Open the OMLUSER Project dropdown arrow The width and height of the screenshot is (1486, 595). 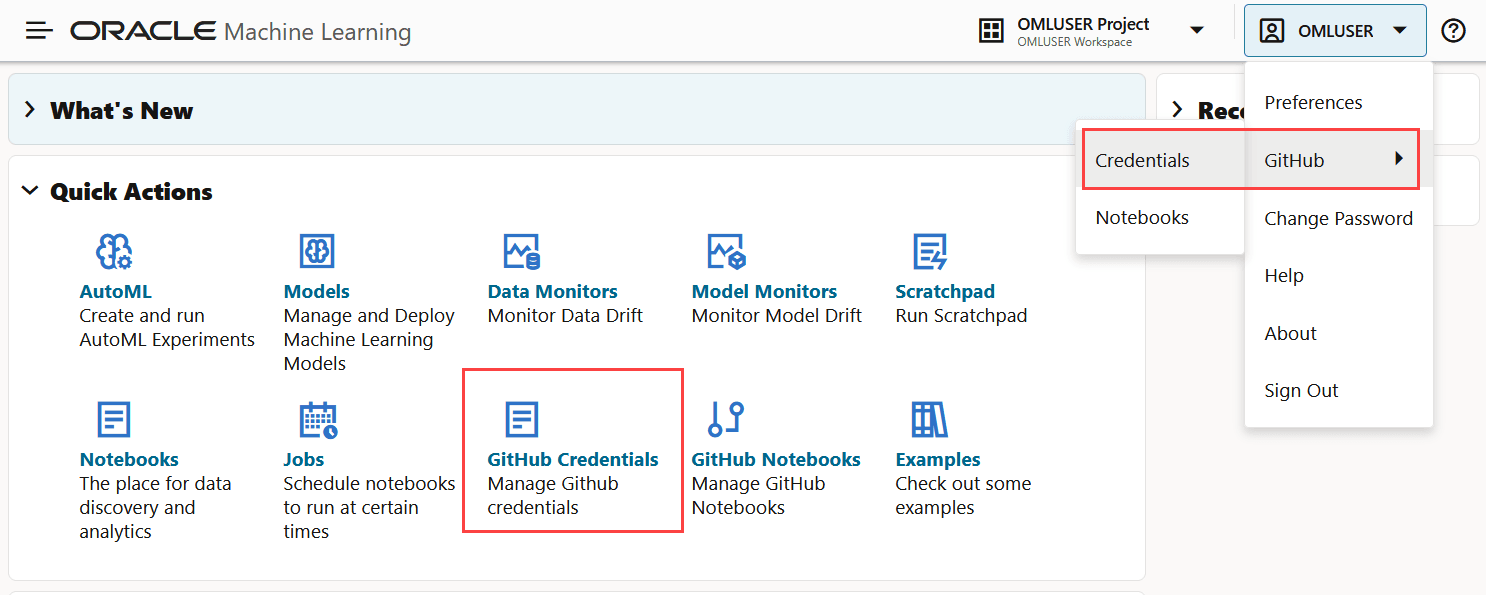click(x=1197, y=31)
